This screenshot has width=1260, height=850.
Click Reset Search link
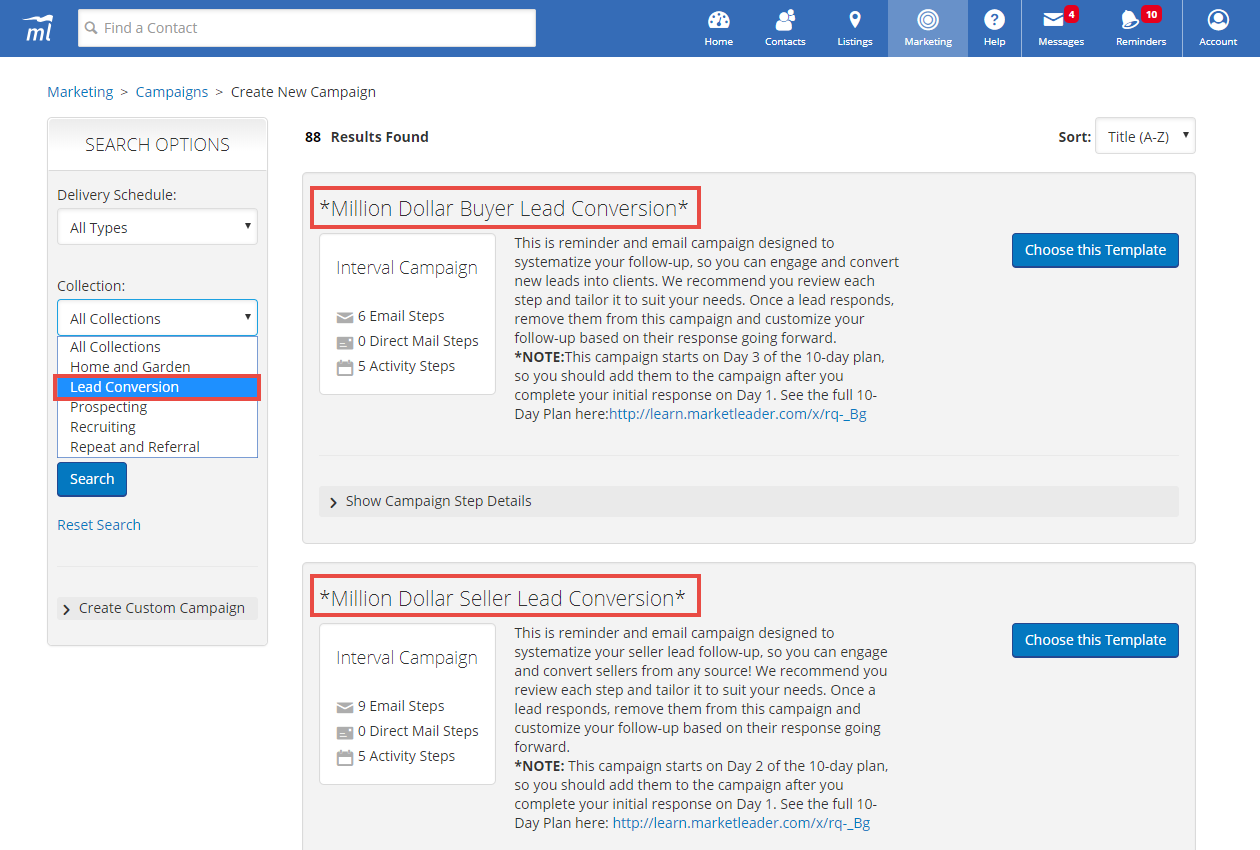[99, 525]
